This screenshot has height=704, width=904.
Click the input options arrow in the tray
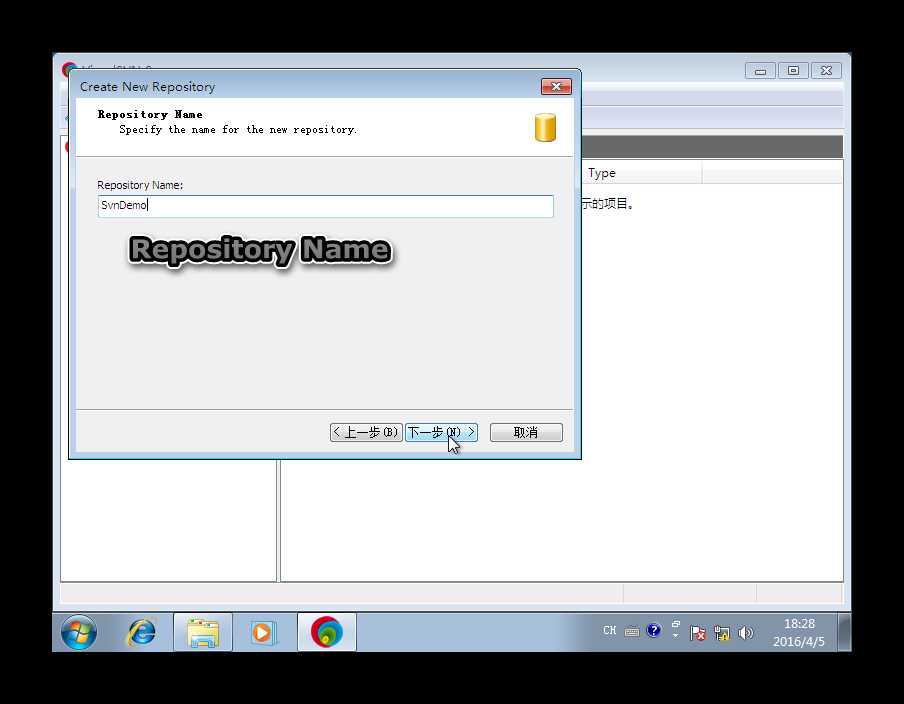(x=676, y=635)
